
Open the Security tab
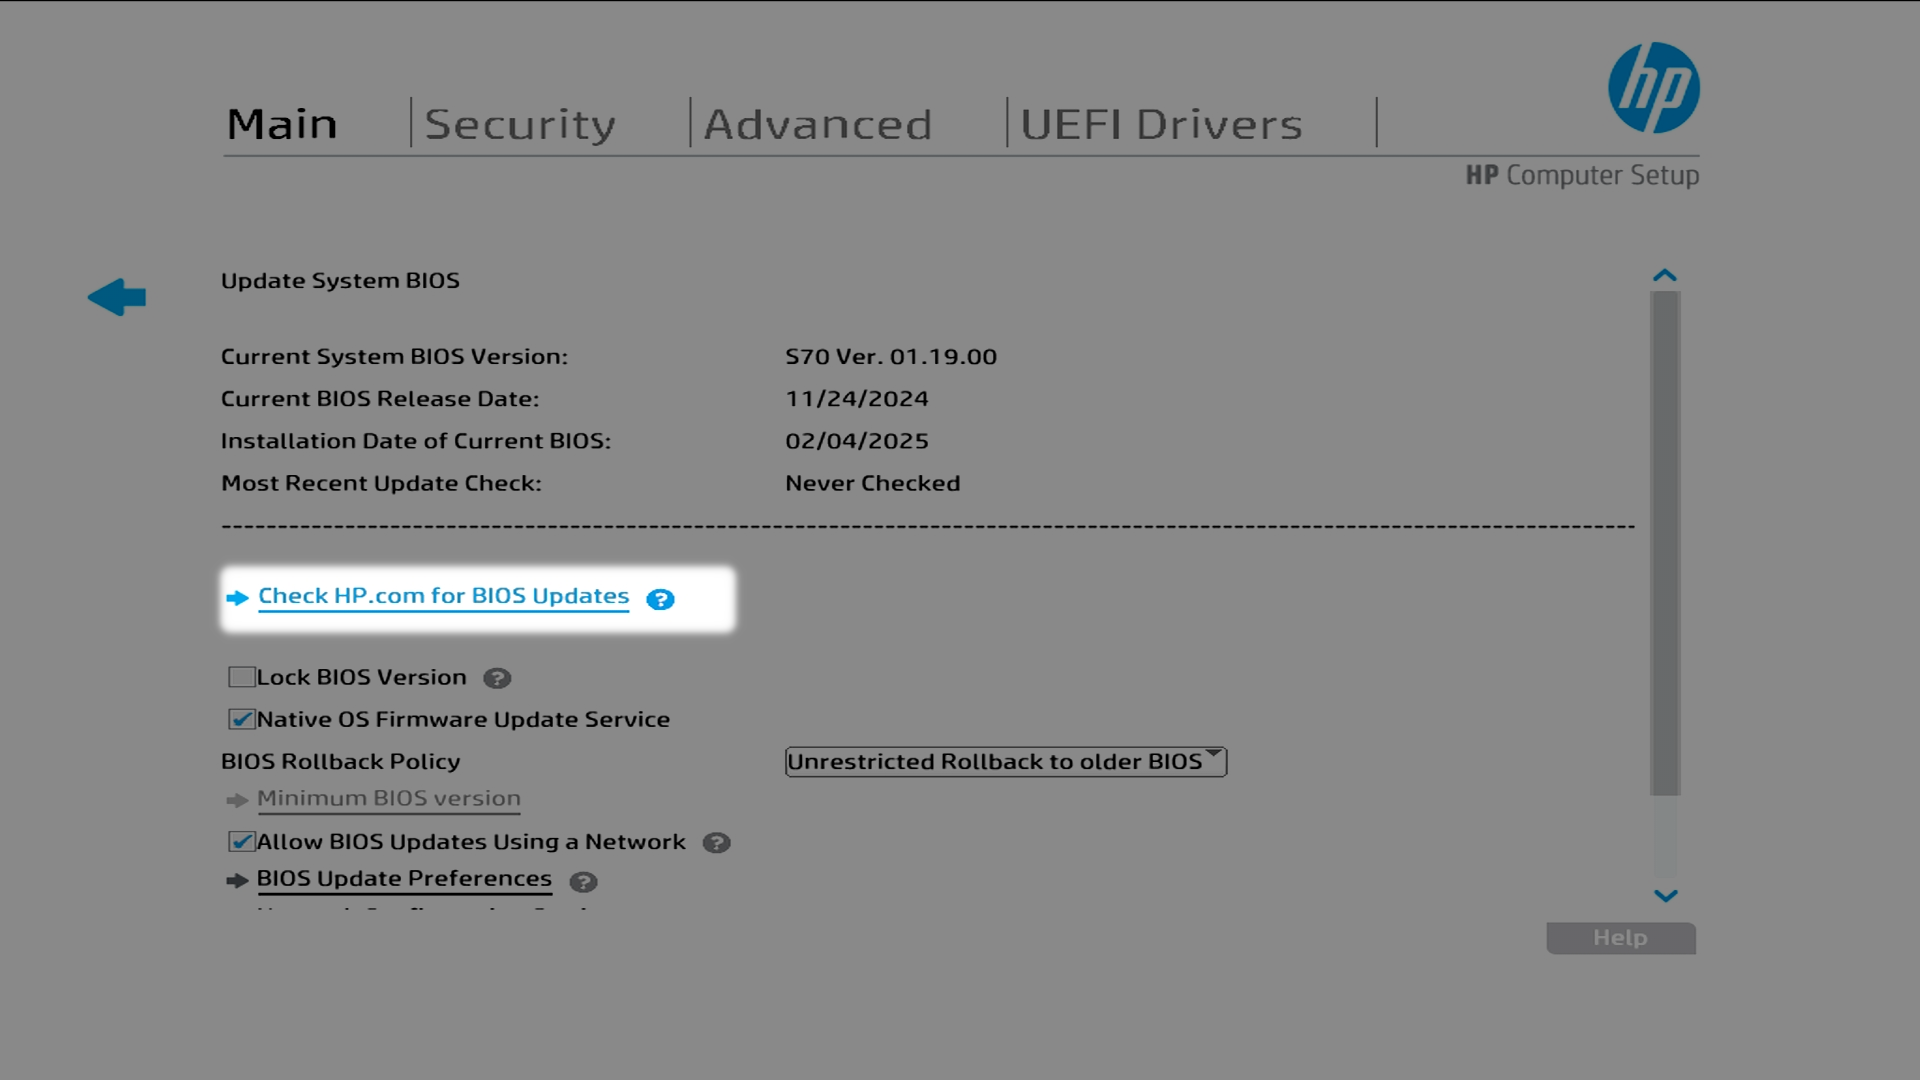(x=520, y=124)
